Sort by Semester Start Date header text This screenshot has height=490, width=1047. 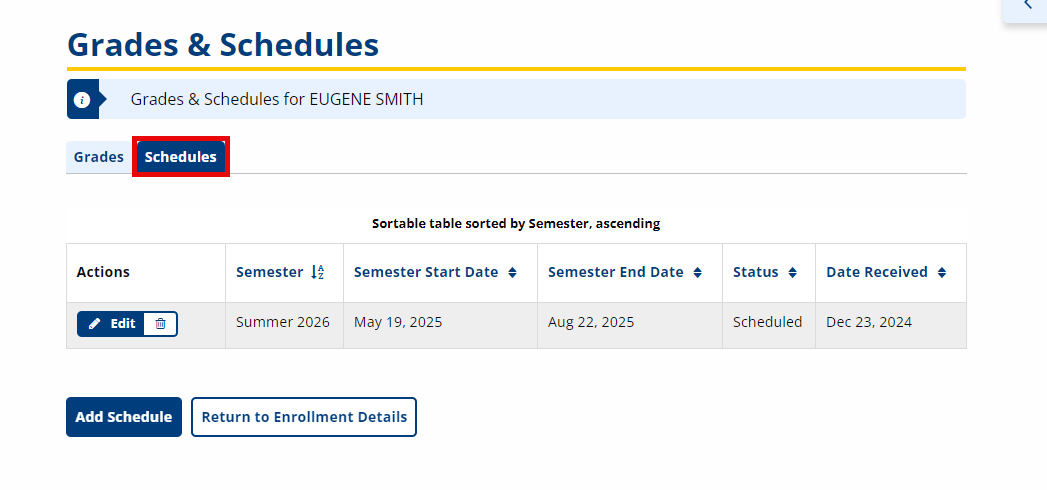(x=426, y=272)
